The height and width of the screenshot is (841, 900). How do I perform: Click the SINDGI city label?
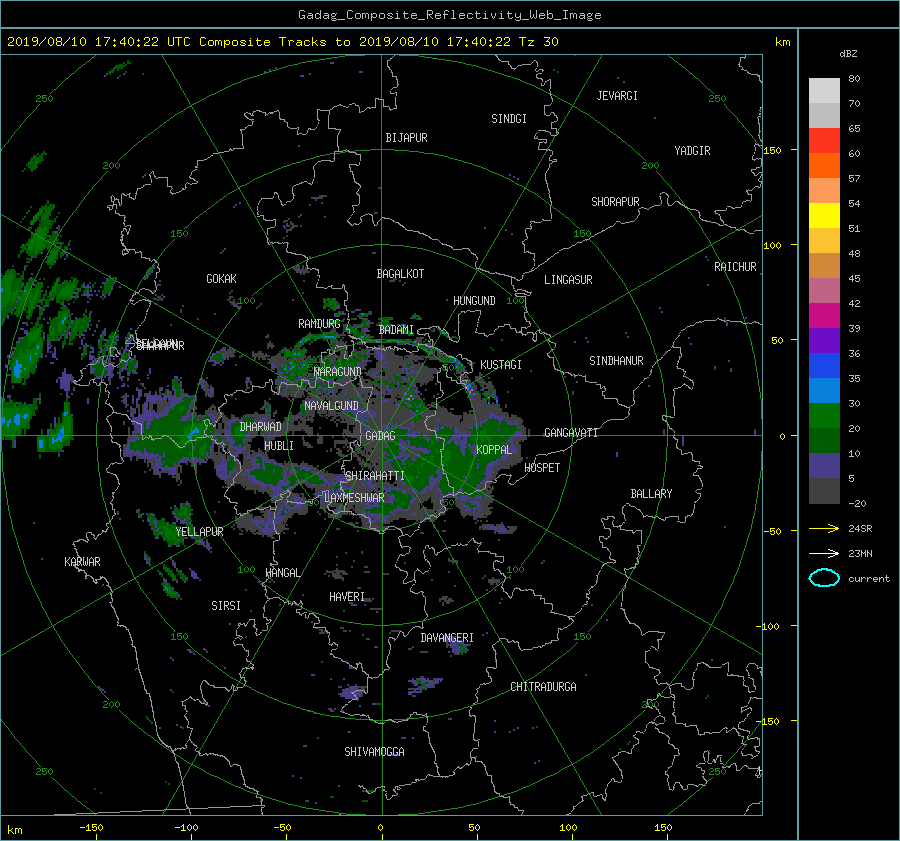click(509, 119)
